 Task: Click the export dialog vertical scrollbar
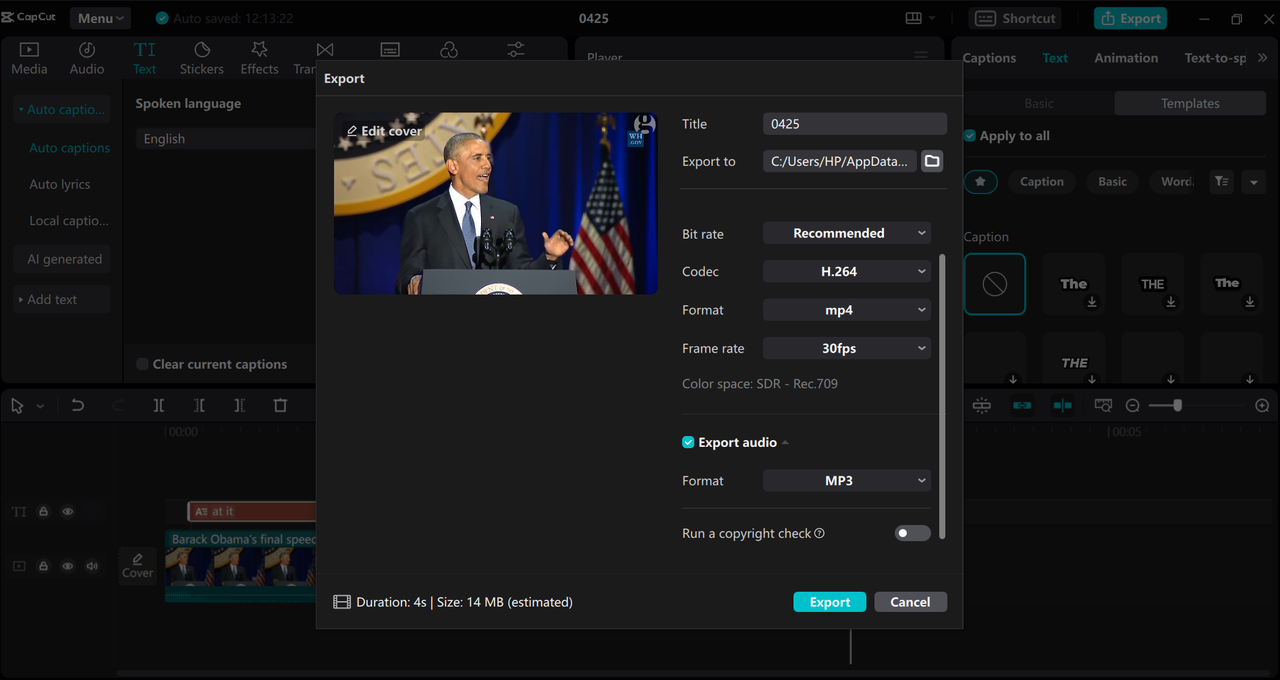click(x=942, y=397)
